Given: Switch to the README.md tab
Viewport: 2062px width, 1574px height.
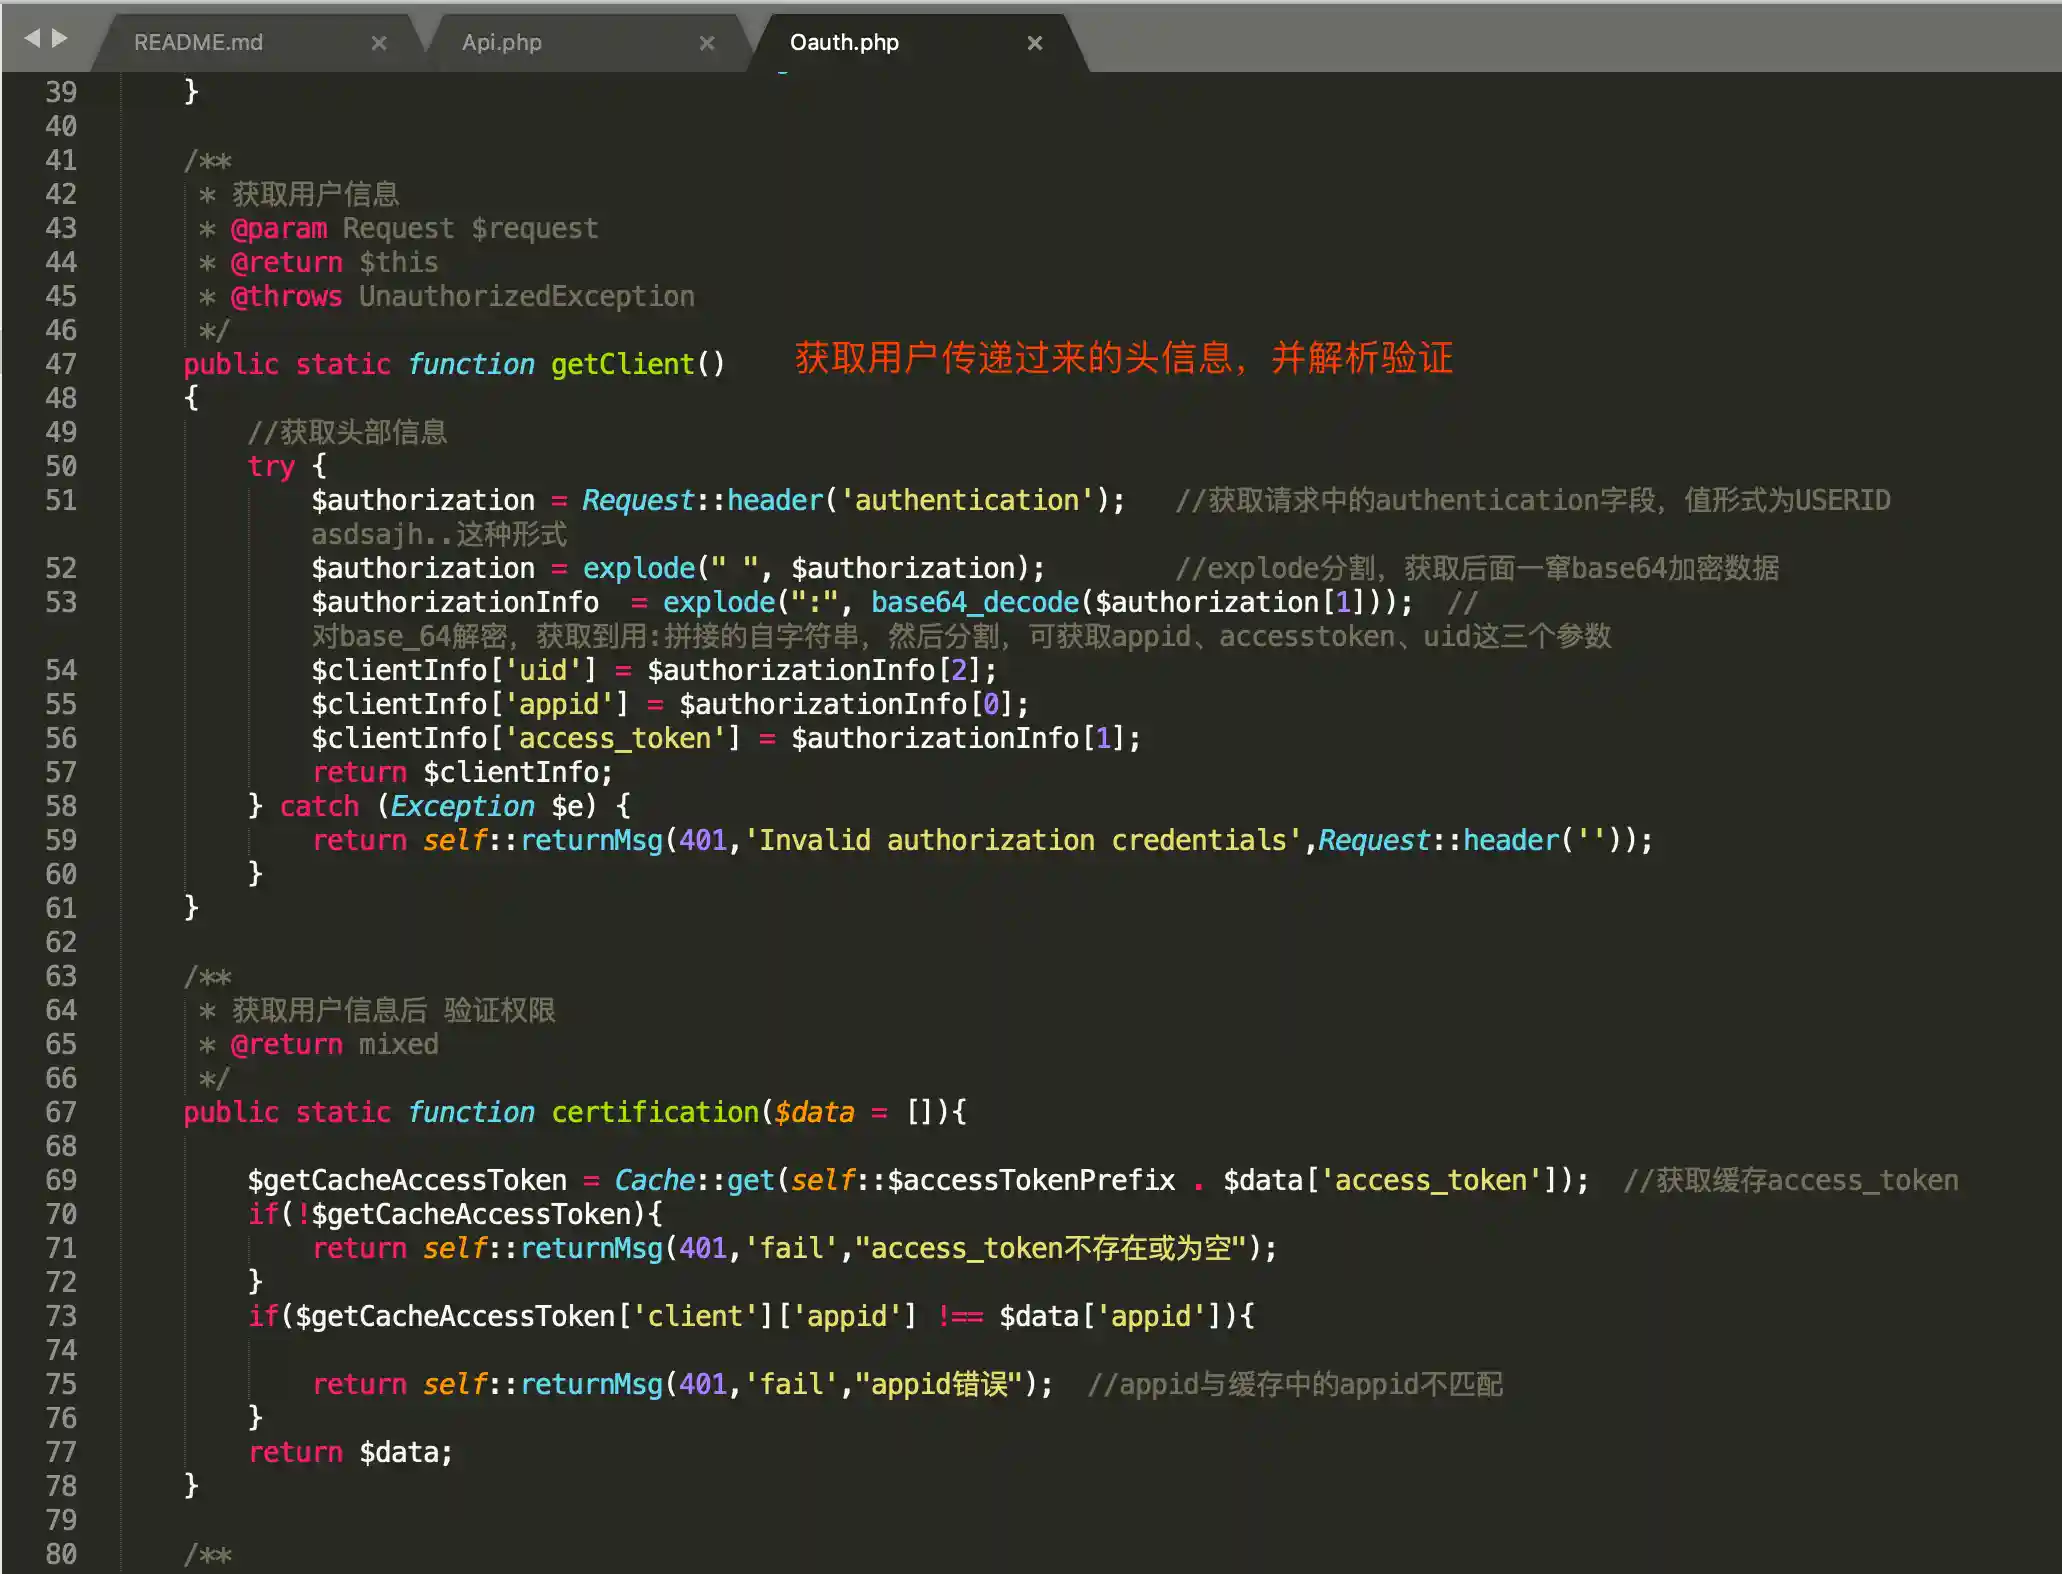Looking at the screenshot, I should [x=199, y=43].
